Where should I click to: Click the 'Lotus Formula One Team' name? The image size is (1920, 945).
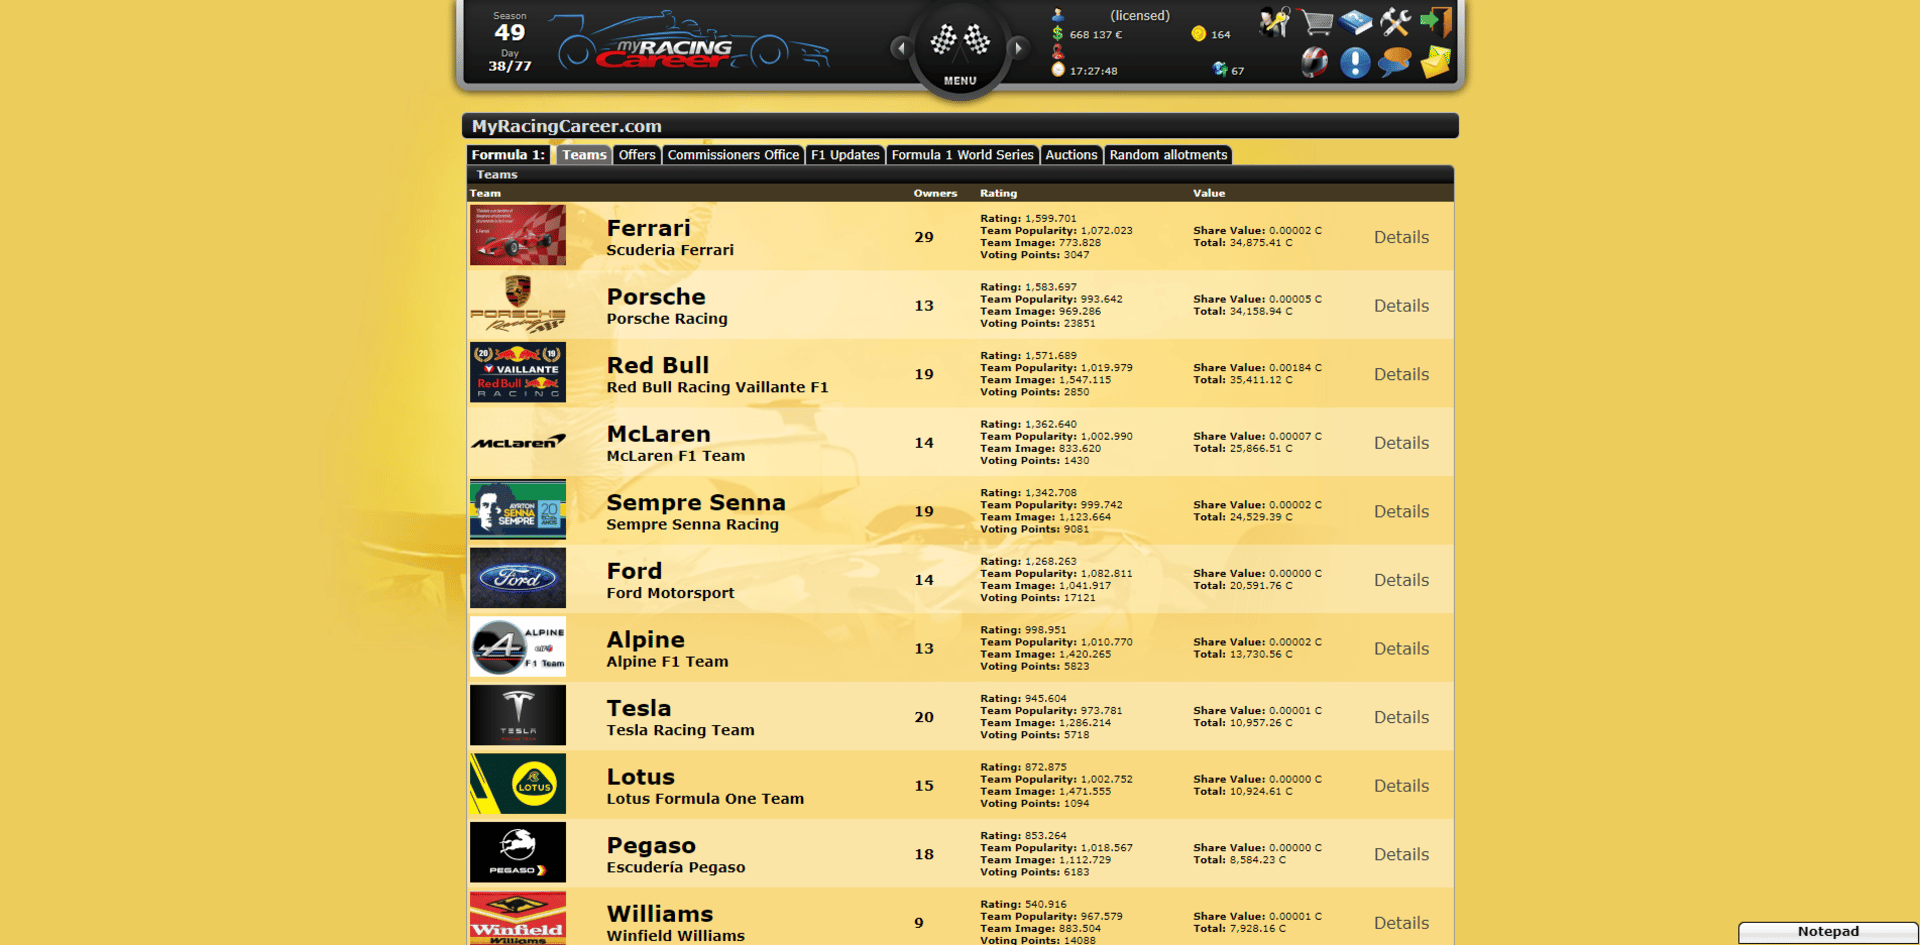[705, 799]
